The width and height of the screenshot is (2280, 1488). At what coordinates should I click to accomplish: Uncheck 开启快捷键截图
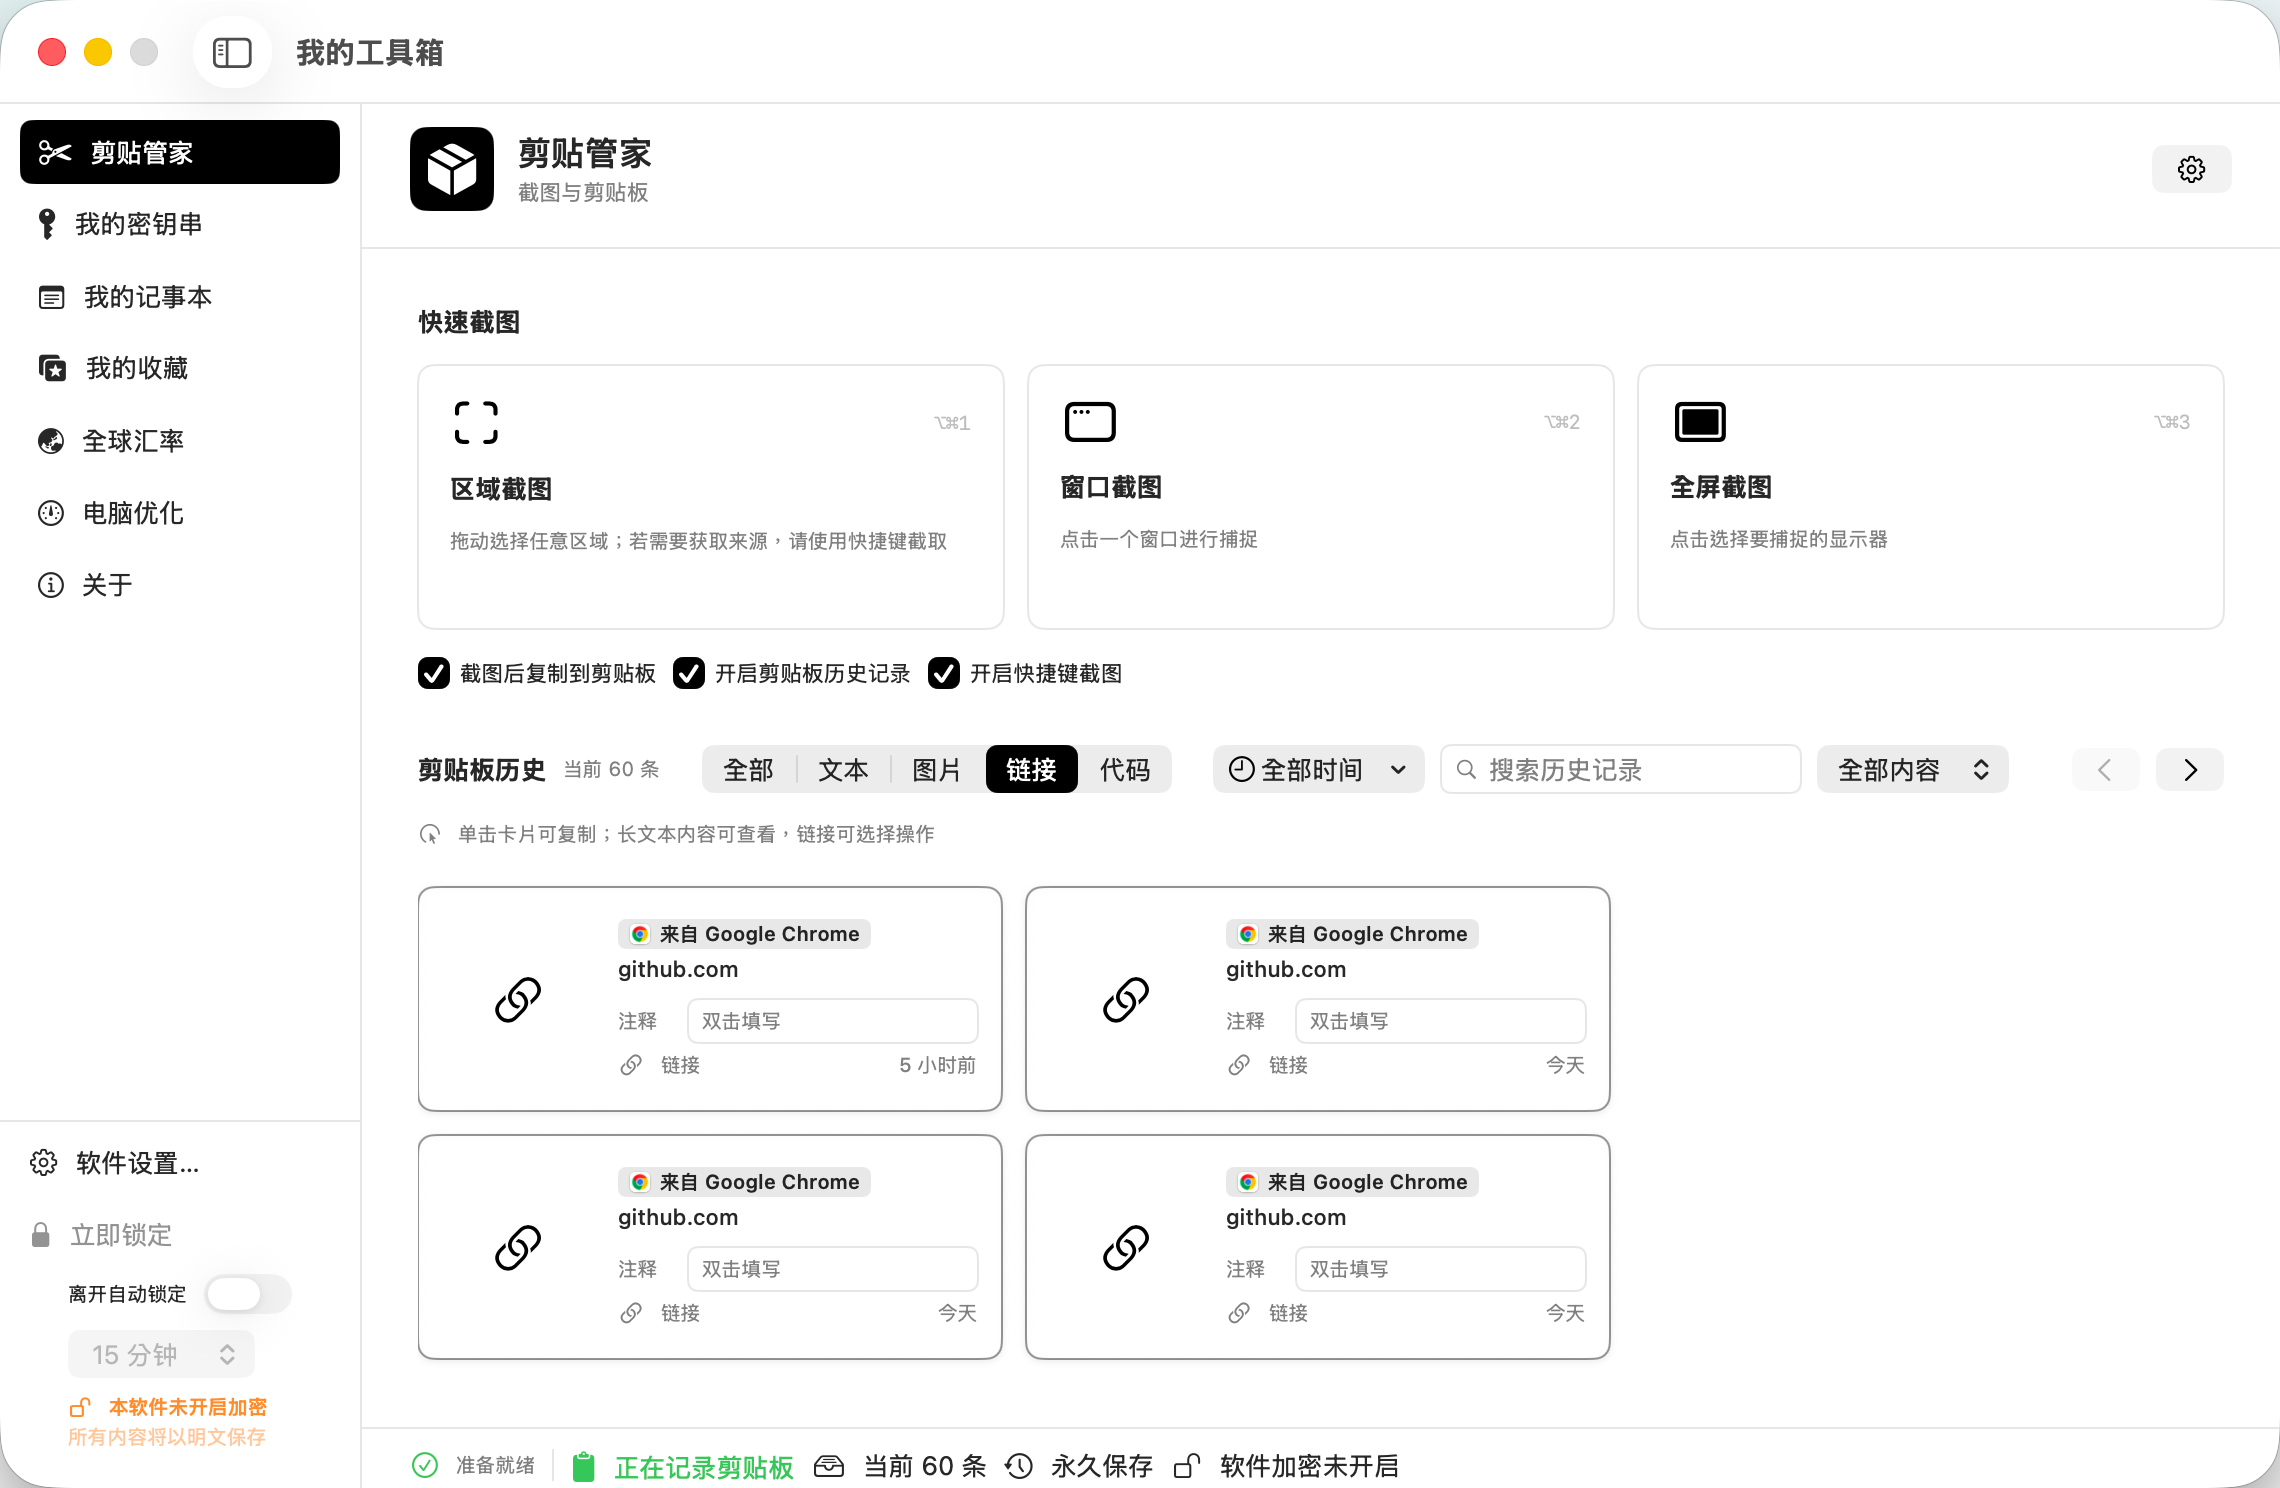pos(944,673)
